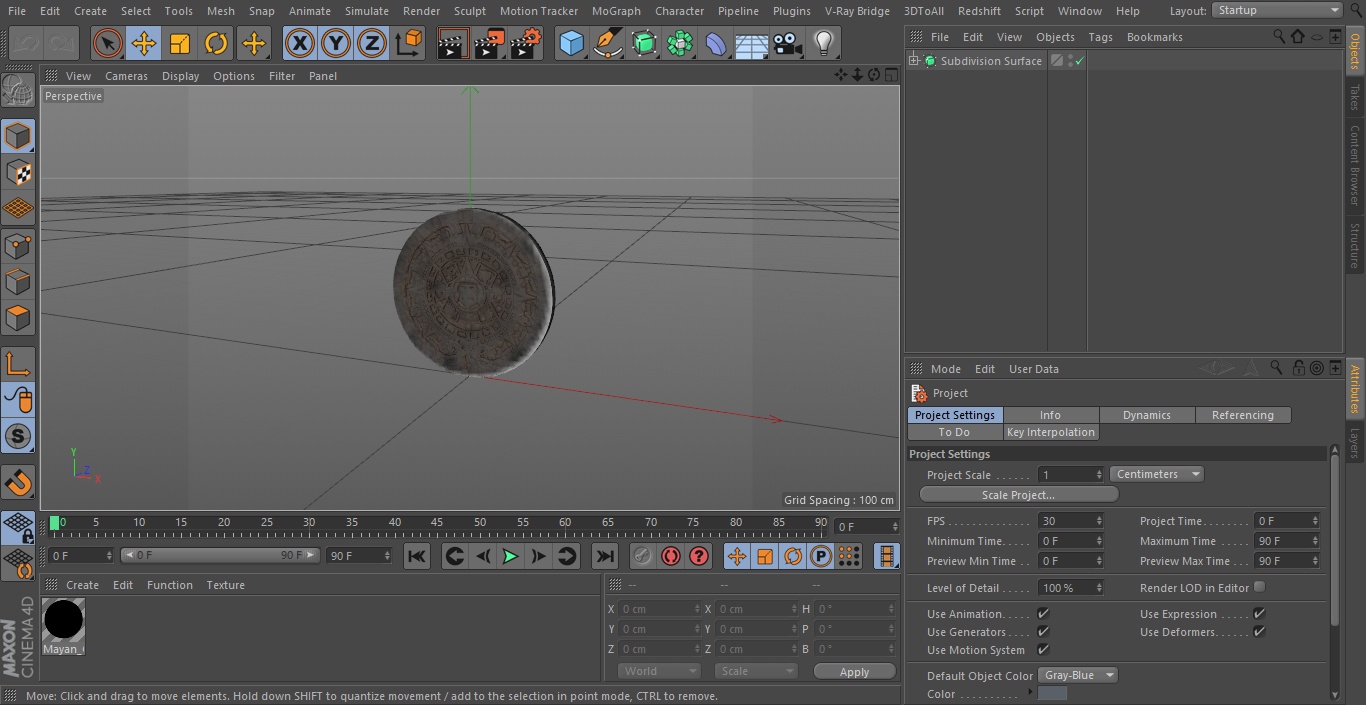
Task: Toggle Y axis lock
Action: coord(335,44)
